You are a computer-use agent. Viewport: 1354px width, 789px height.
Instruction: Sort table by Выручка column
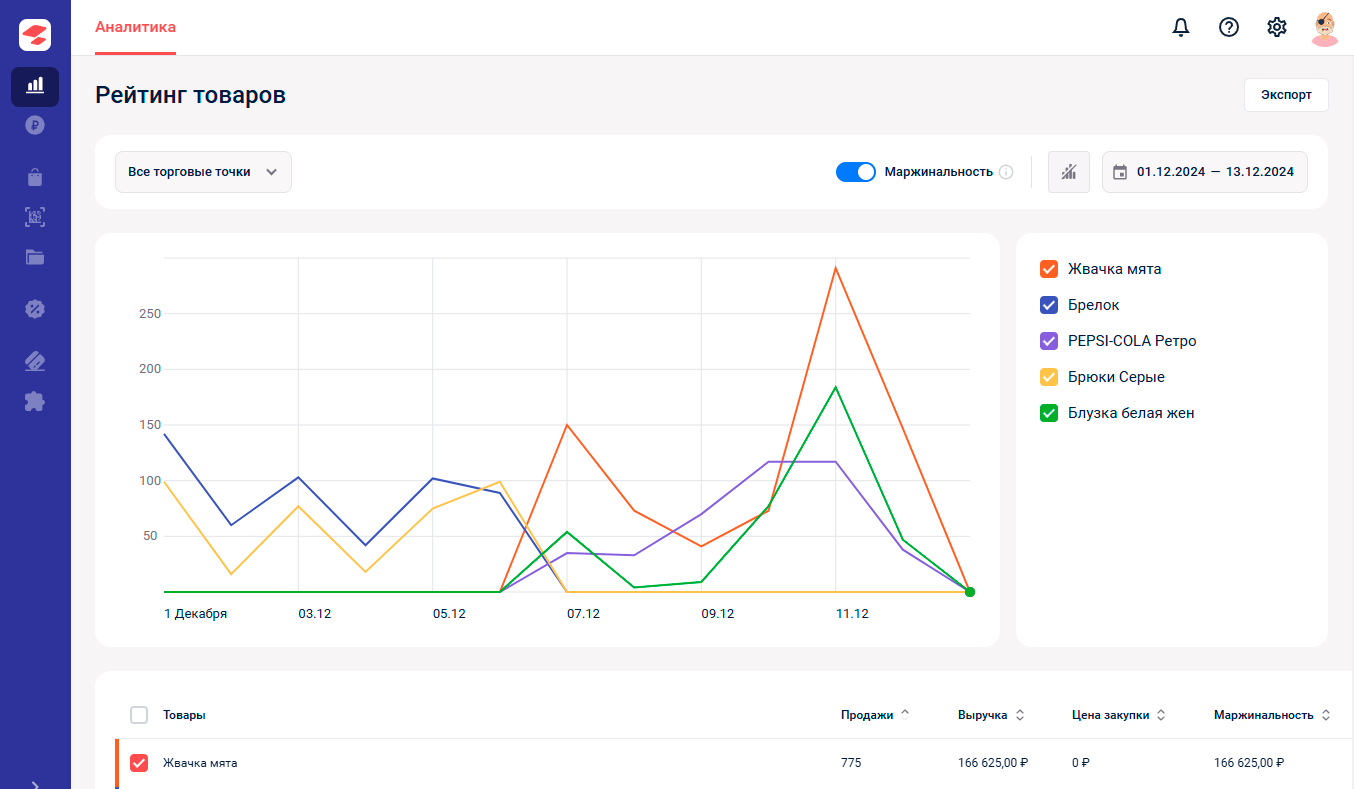tap(991, 715)
